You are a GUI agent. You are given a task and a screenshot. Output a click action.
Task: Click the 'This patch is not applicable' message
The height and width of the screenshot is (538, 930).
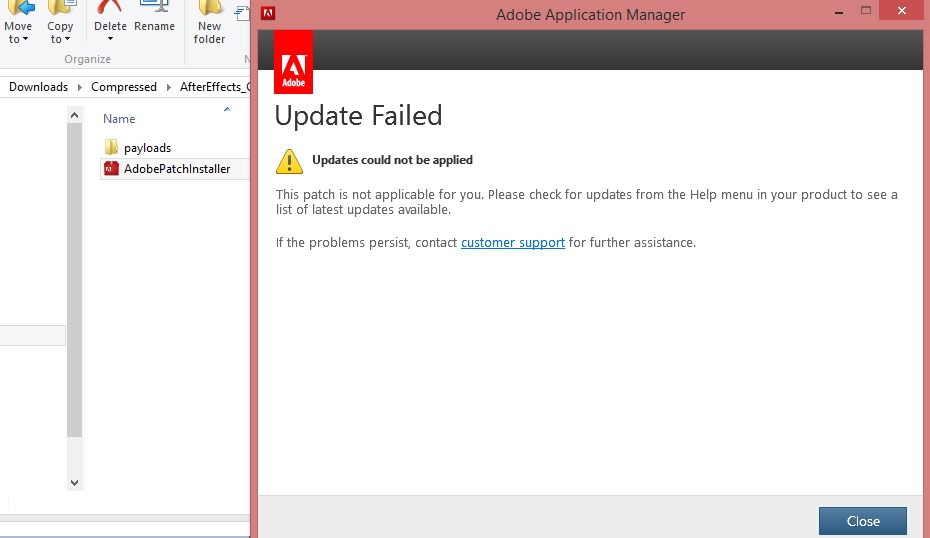click(586, 202)
